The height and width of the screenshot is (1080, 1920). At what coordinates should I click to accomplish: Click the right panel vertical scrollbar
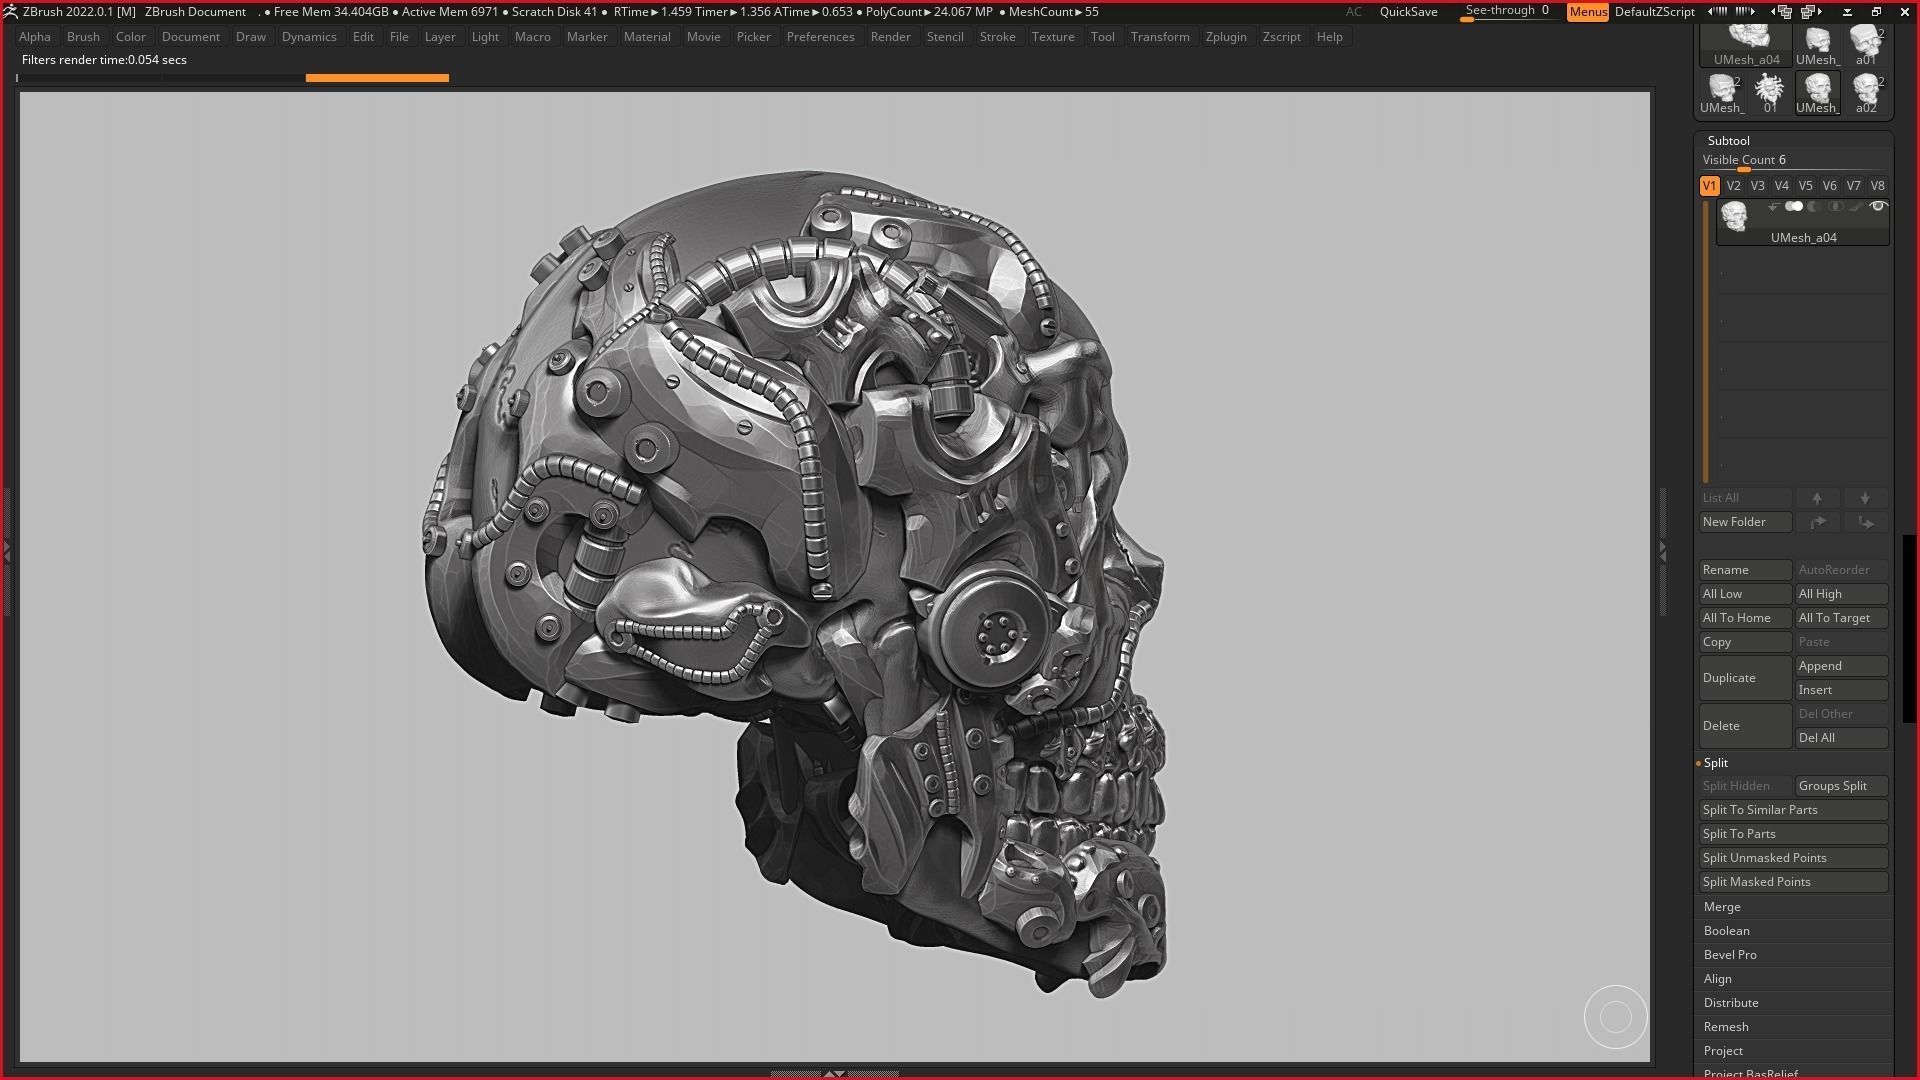[x=1909, y=630]
